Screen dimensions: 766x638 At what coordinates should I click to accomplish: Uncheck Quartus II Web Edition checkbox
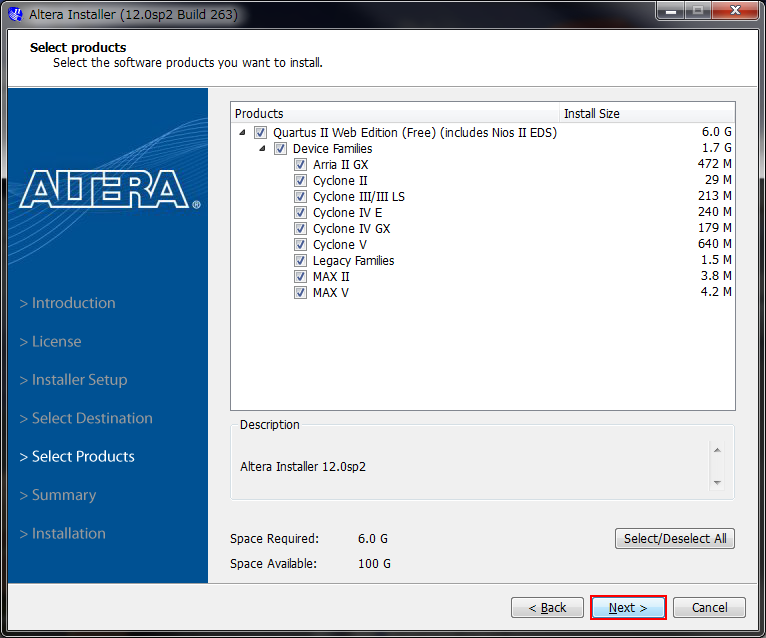click(260, 132)
